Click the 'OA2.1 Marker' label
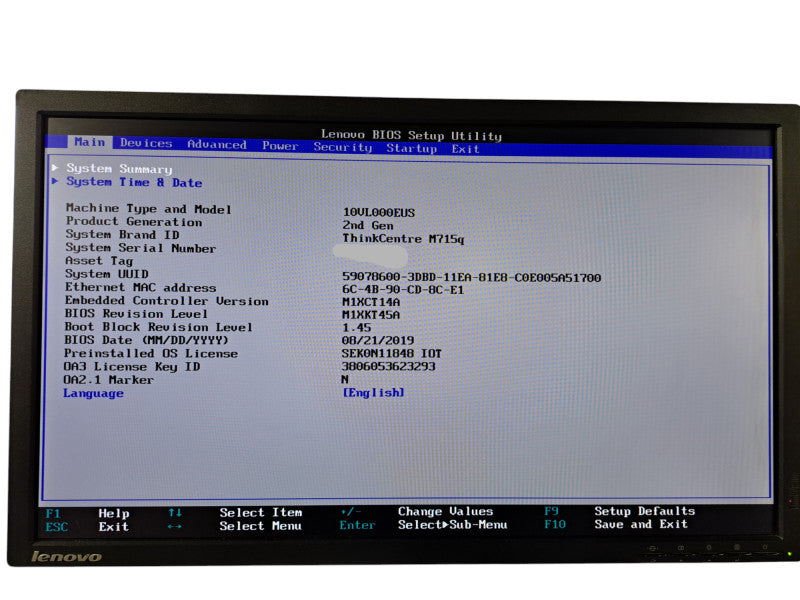Viewport: 800px width, 600px height. click(108, 380)
